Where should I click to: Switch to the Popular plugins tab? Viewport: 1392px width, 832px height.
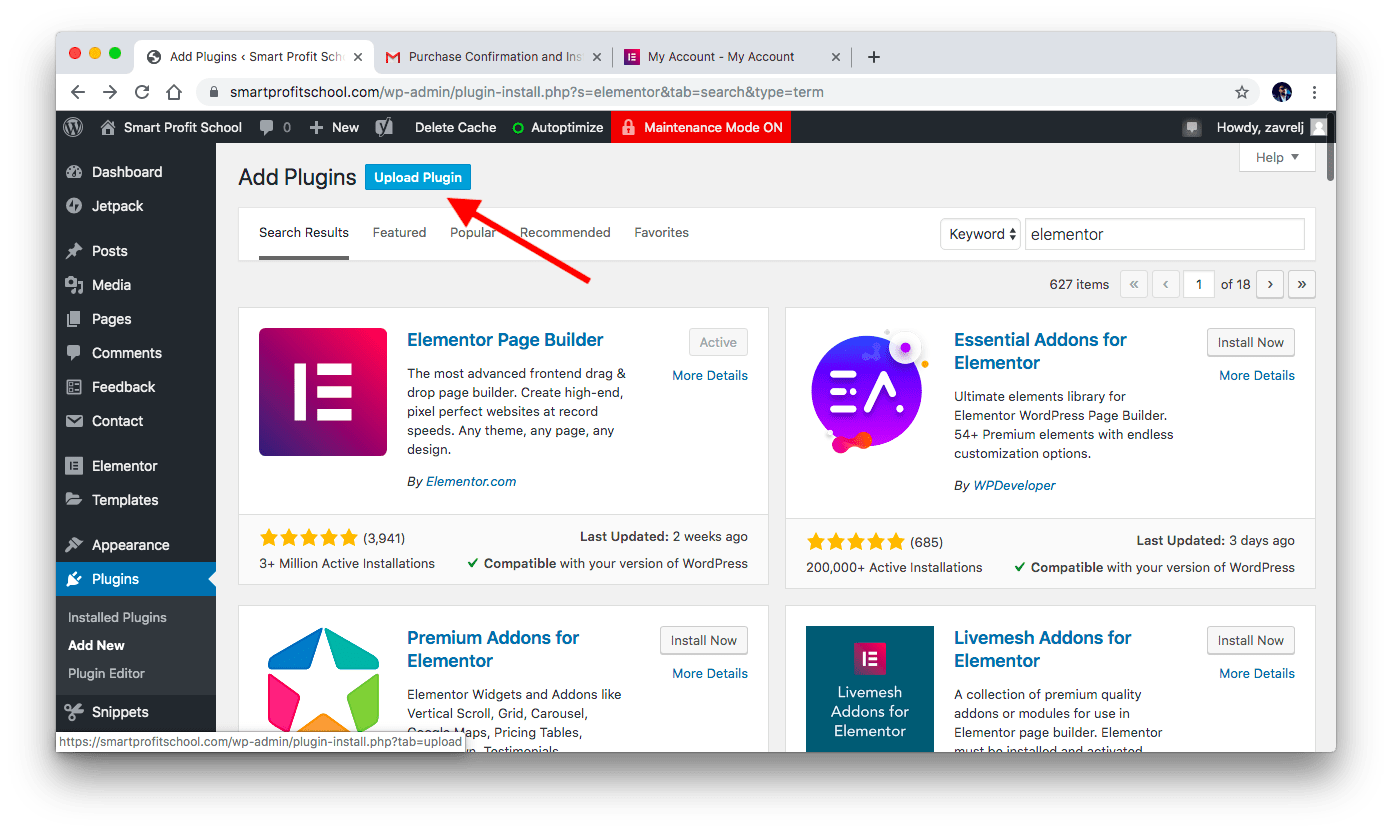(x=472, y=232)
